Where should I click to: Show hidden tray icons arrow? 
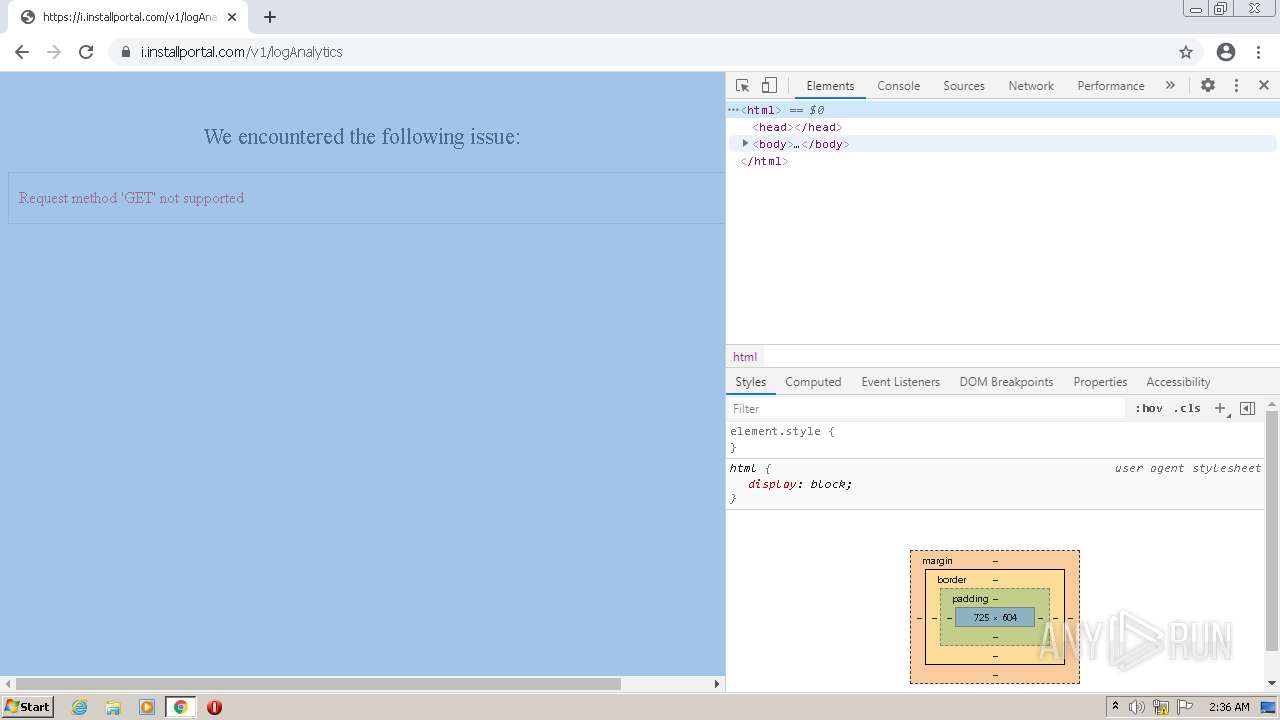[x=1115, y=707]
